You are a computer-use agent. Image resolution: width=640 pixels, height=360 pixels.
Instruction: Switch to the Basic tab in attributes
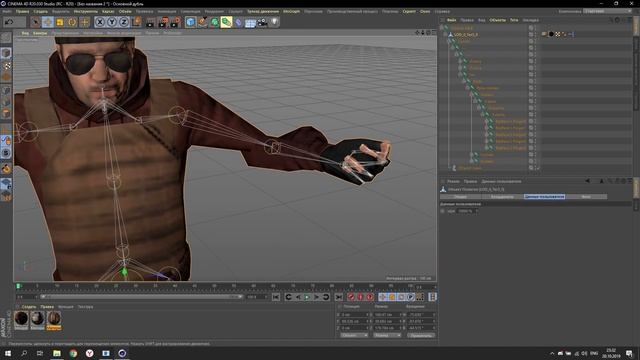point(460,197)
